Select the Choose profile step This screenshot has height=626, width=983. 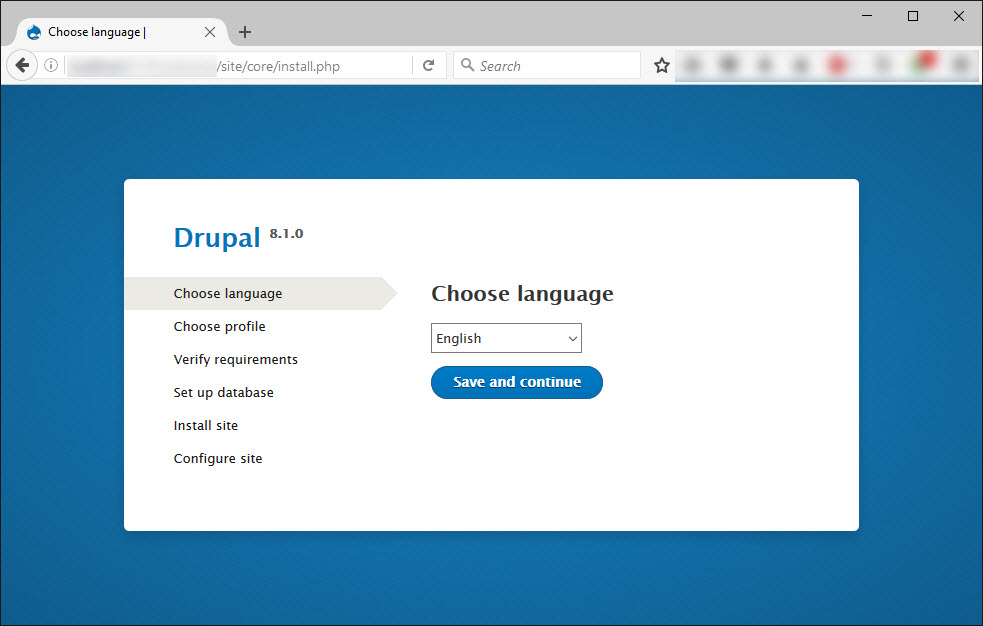219,326
